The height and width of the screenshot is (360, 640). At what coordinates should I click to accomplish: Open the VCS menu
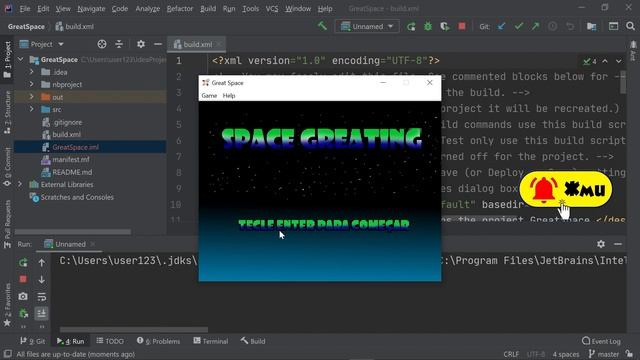click(272, 9)
